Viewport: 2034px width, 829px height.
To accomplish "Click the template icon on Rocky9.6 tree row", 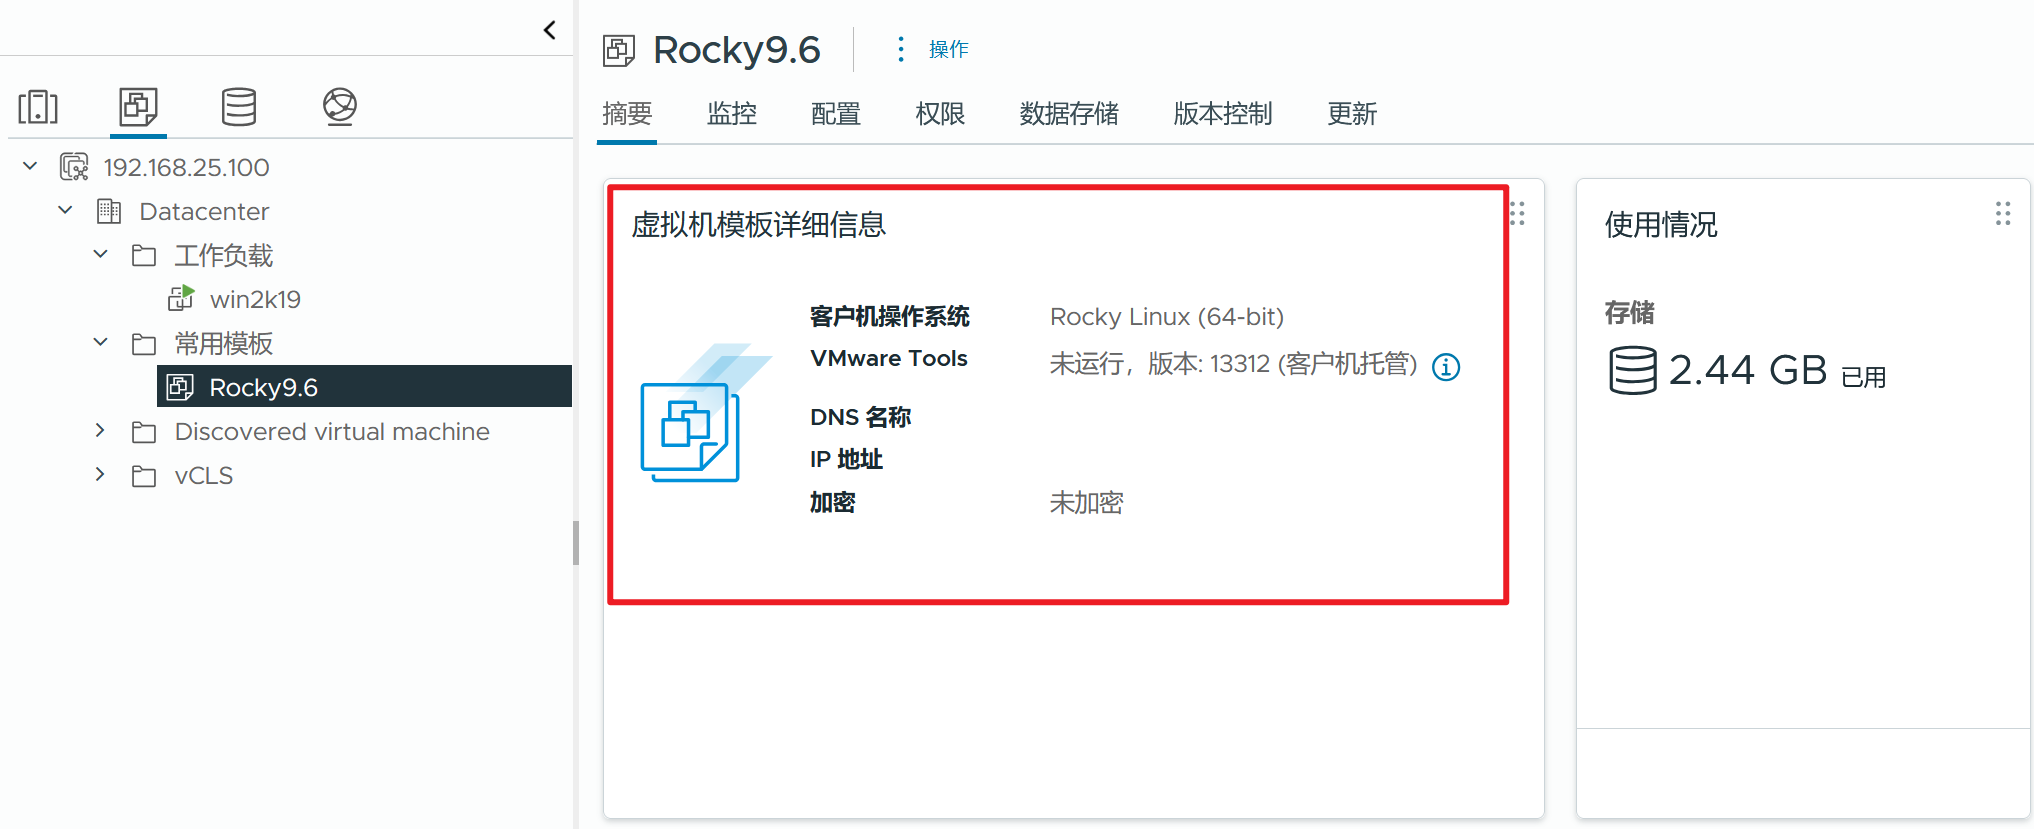I will coord(180,387).
